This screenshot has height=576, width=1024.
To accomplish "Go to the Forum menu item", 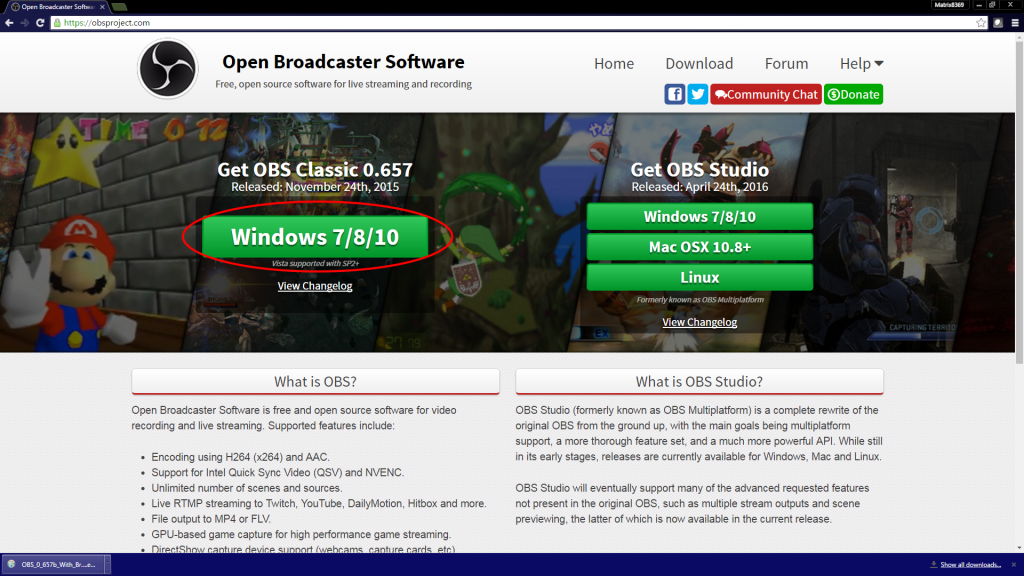I will 786,63.
